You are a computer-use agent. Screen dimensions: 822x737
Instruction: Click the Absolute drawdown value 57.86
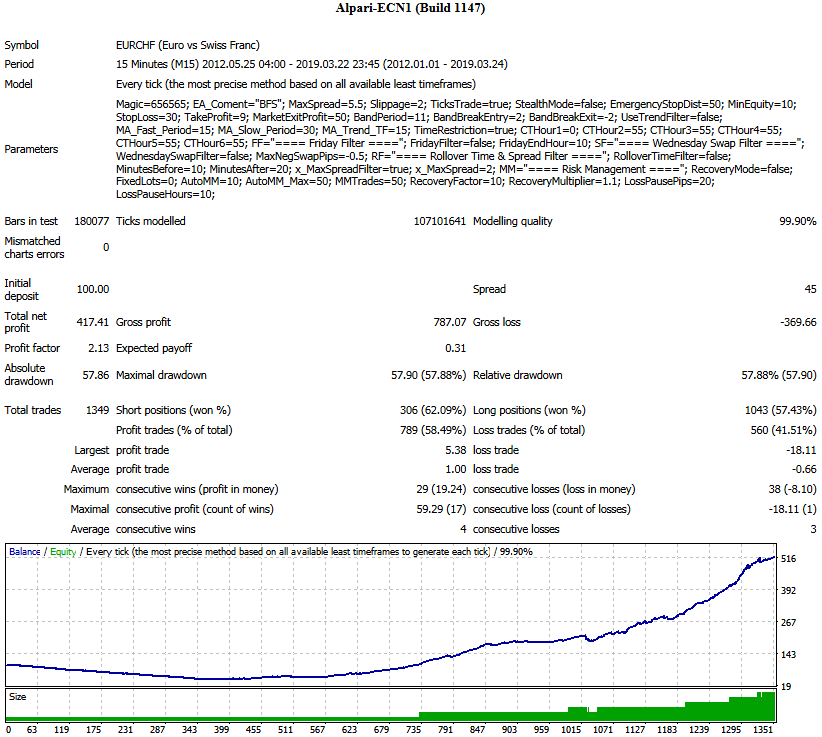pos(96,375)
